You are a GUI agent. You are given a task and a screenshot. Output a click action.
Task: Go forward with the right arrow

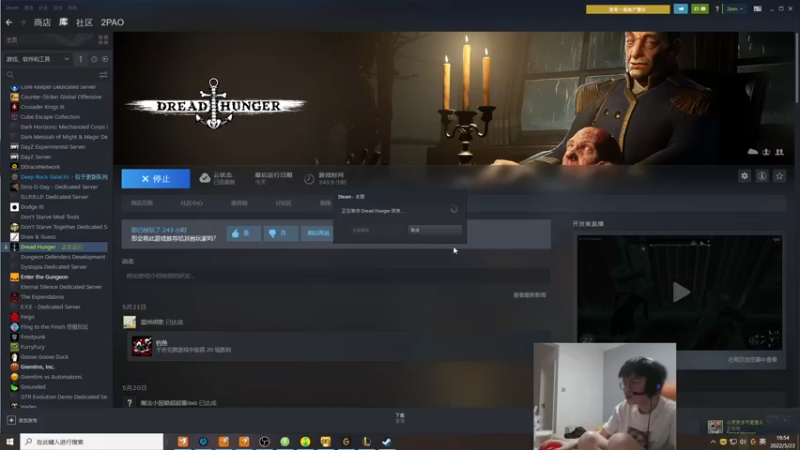coord(22,22)
